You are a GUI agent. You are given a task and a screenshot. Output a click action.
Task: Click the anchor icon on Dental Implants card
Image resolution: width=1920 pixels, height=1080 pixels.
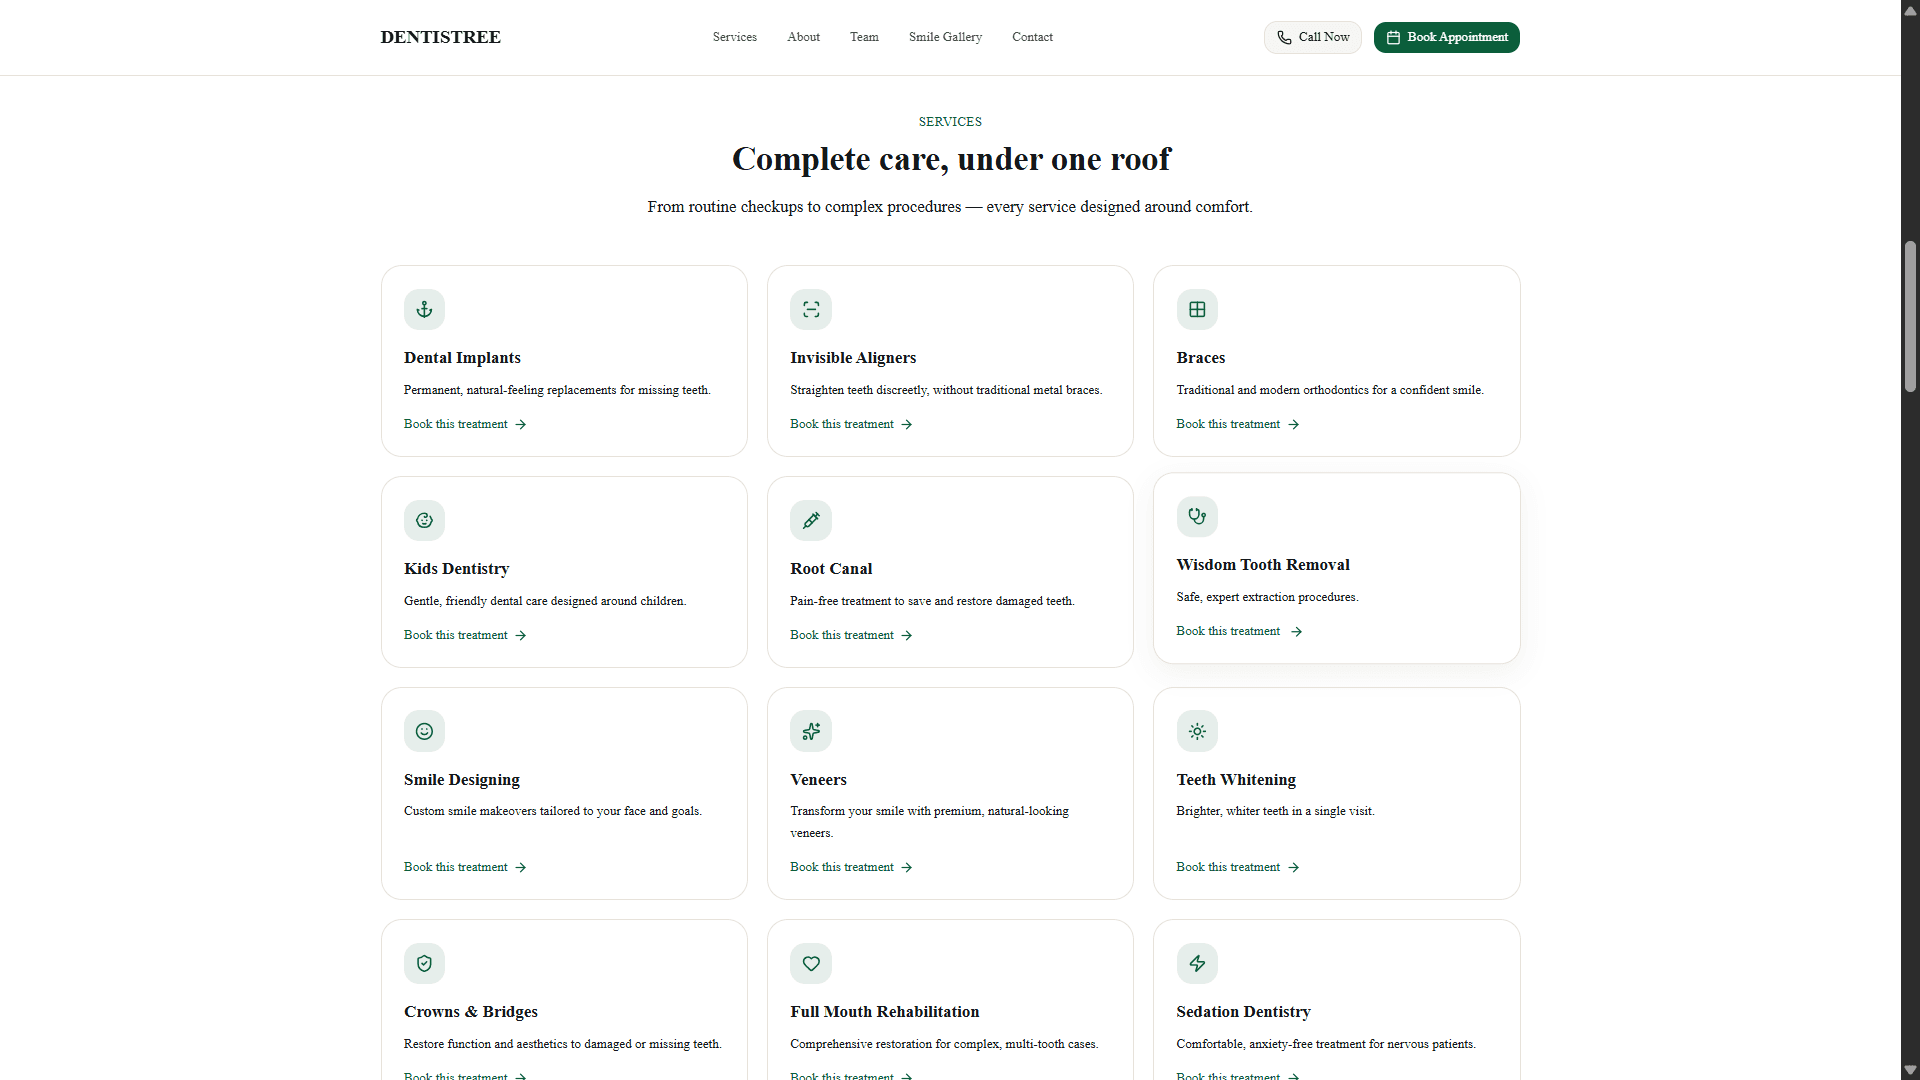tap(424, 309)
